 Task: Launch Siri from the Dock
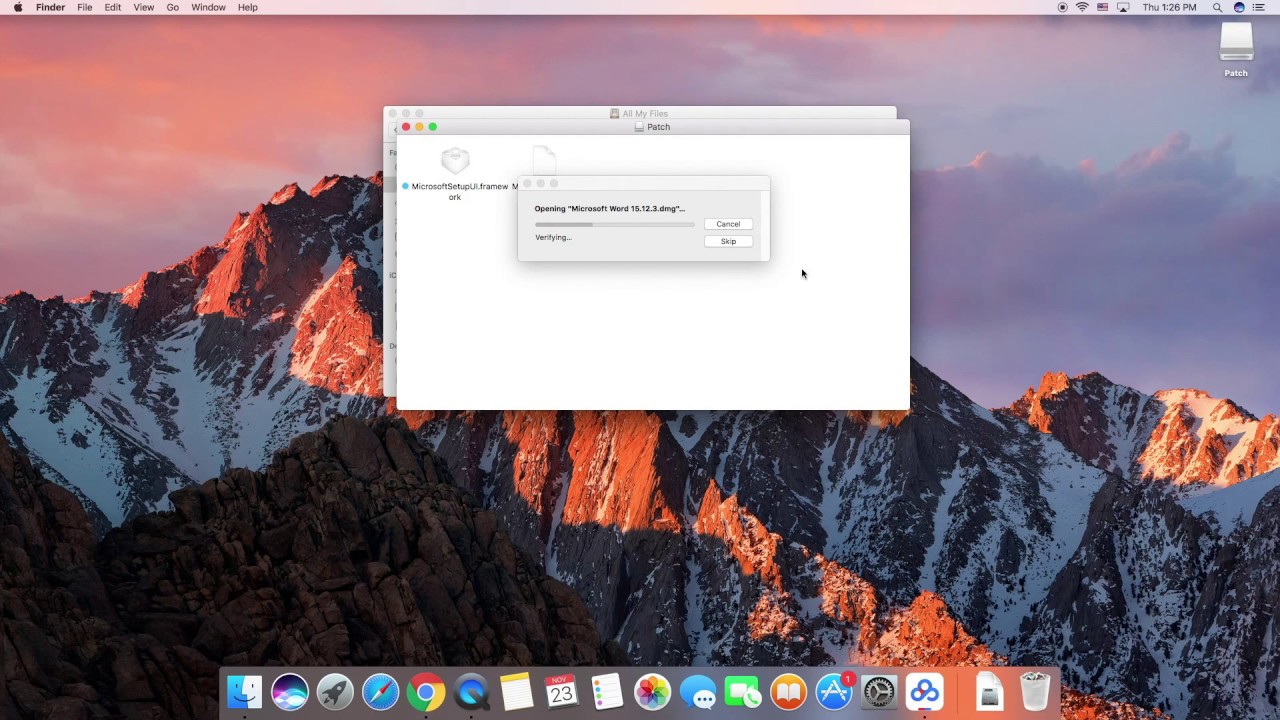tap(290, 692)
